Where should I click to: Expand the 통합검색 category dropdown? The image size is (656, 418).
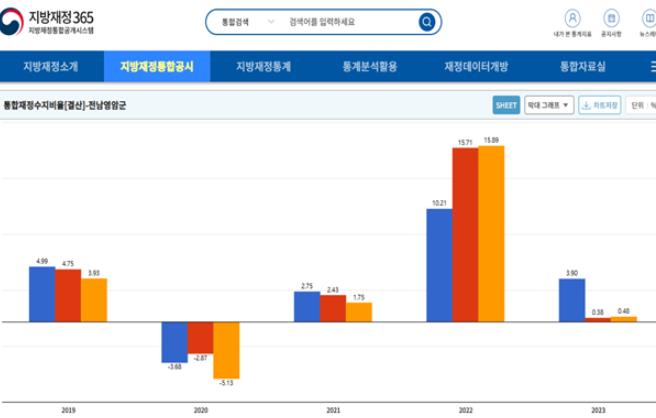click(x=240, y=21)
